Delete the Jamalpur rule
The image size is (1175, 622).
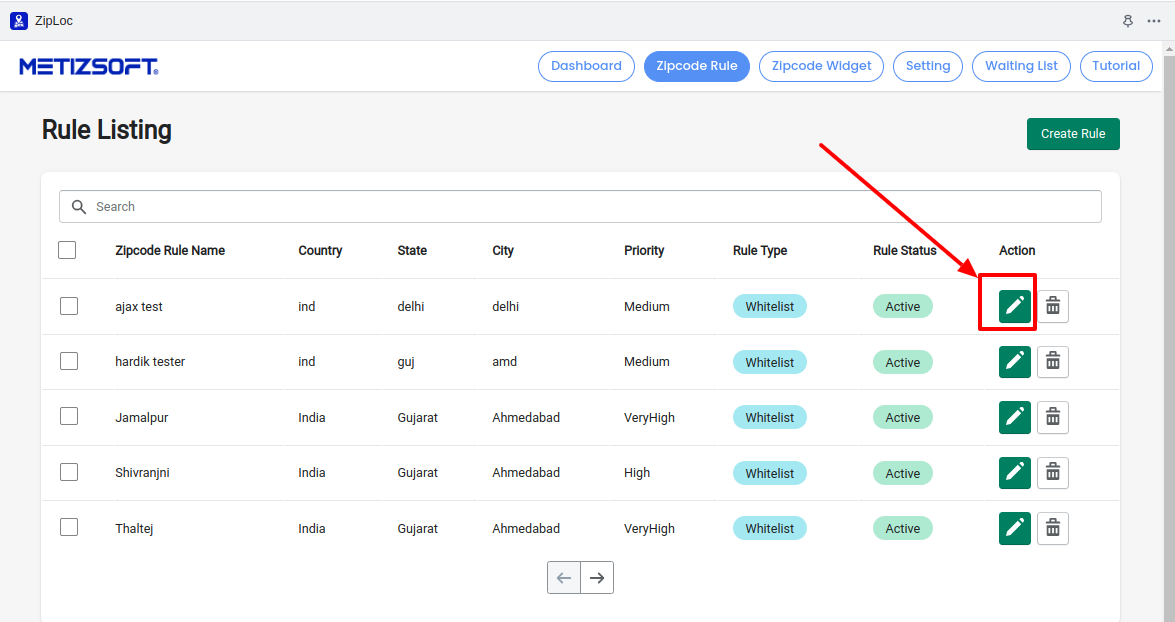tap(1052, 417)
